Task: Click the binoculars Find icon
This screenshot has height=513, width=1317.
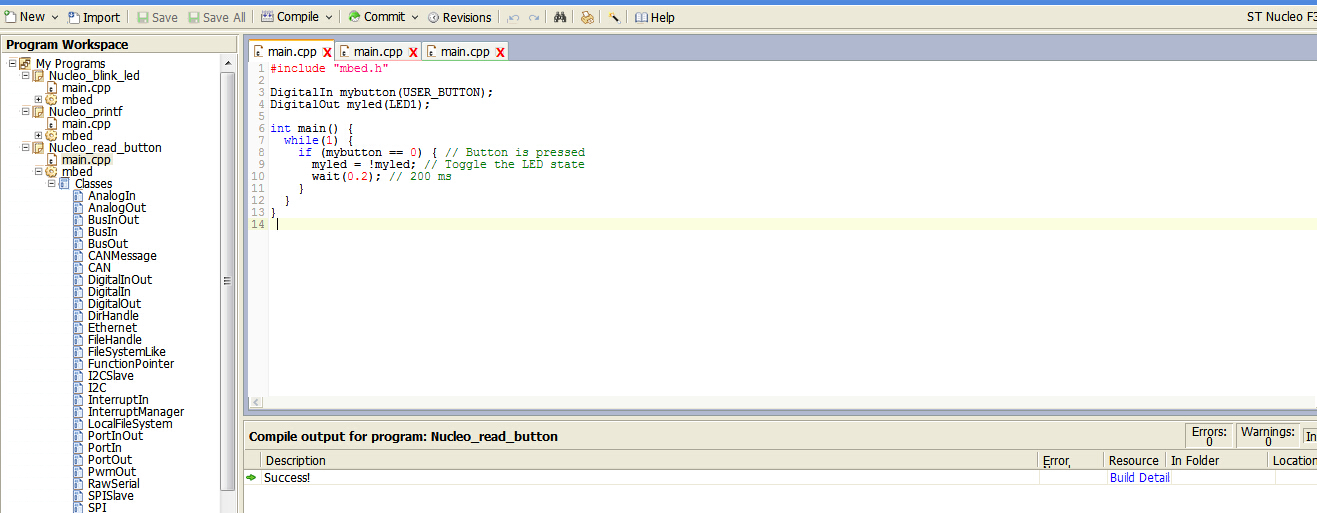Action: click(561, 17)
